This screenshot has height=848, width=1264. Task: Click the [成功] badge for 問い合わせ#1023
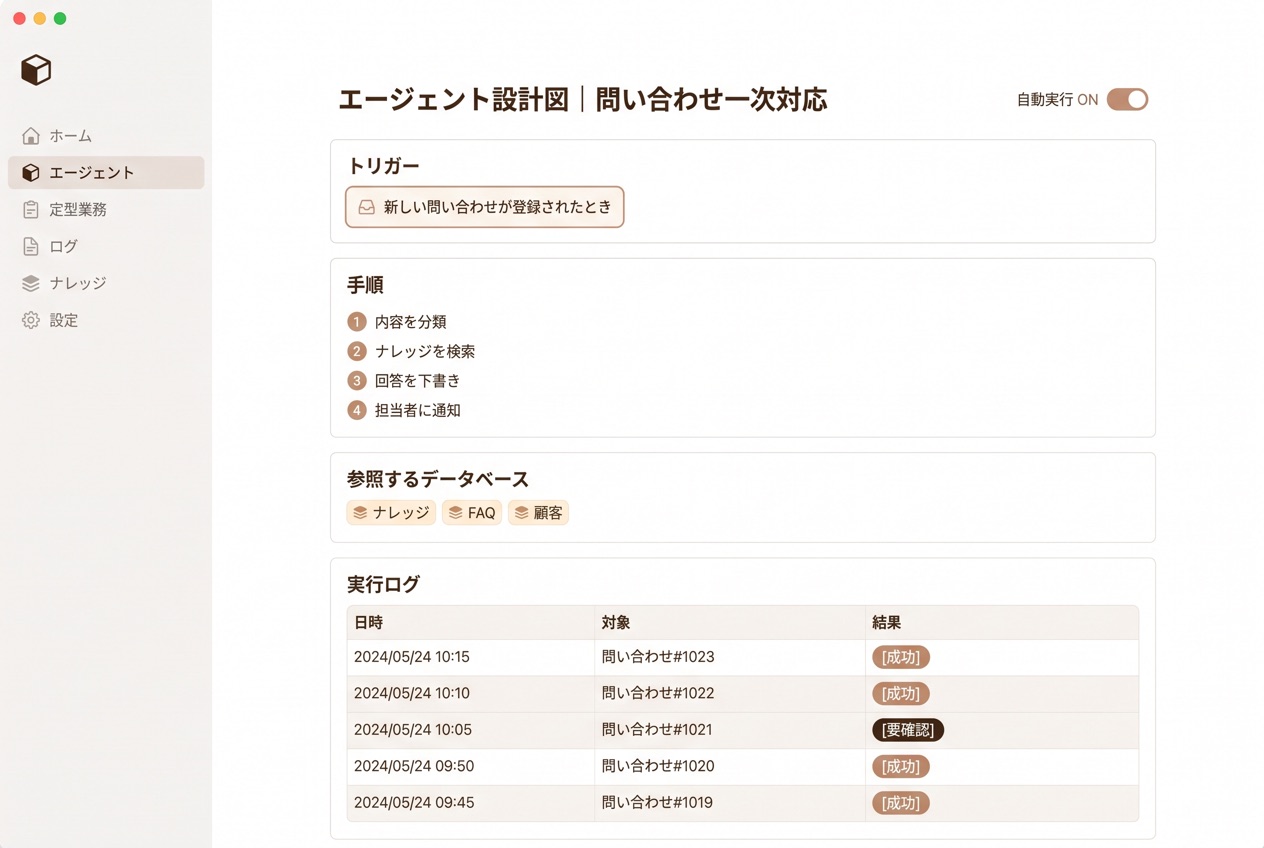pos(901,657)
